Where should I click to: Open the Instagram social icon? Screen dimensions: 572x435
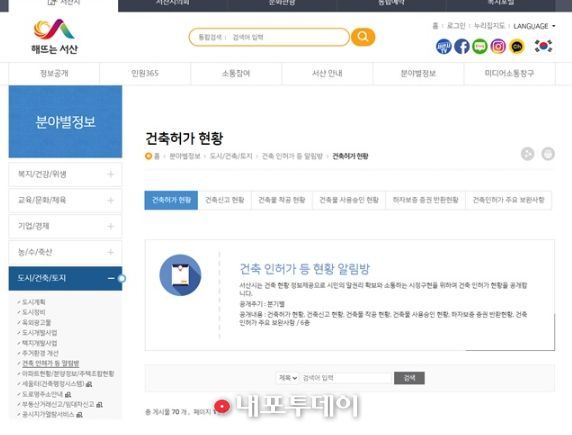498,47
